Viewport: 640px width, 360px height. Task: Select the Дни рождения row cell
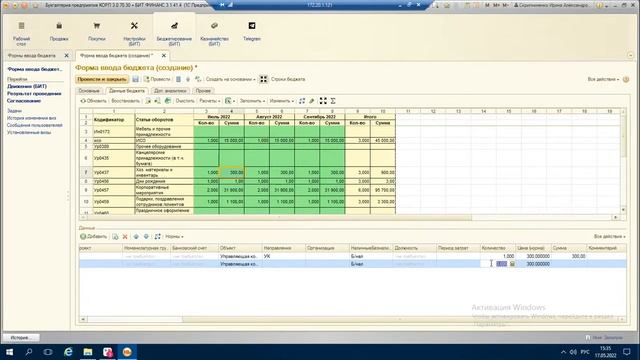(x=164, y=181)
